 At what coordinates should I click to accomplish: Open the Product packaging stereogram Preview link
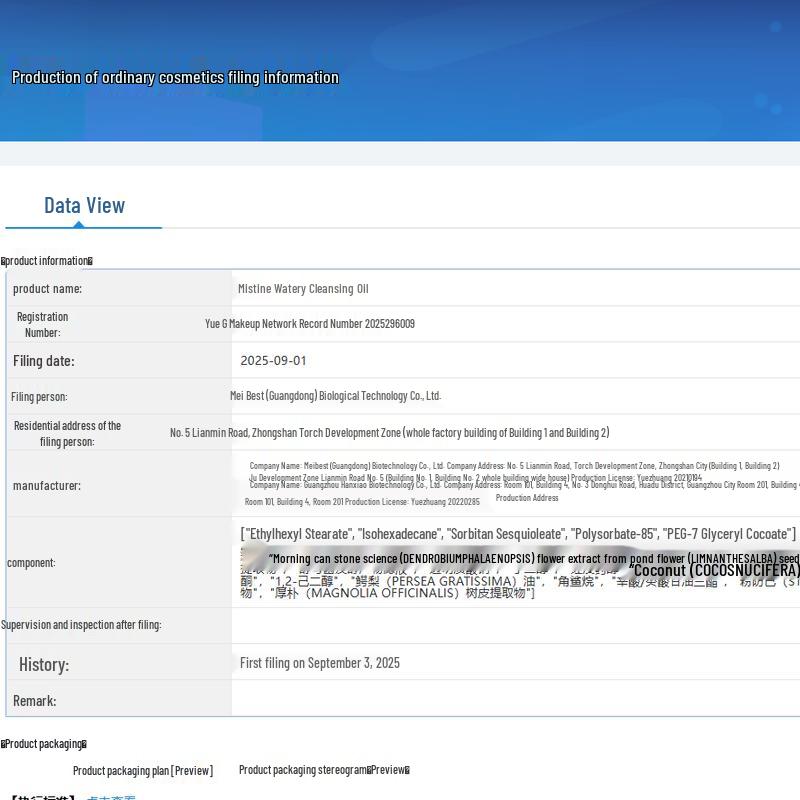pos(323,769)
